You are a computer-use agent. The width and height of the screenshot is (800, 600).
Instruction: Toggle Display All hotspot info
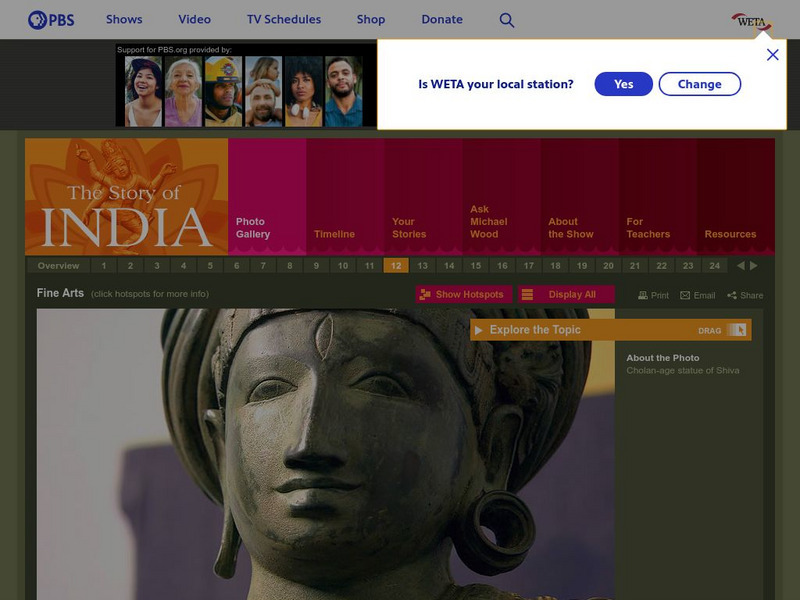pyautogui.click(x=570, y=294)
